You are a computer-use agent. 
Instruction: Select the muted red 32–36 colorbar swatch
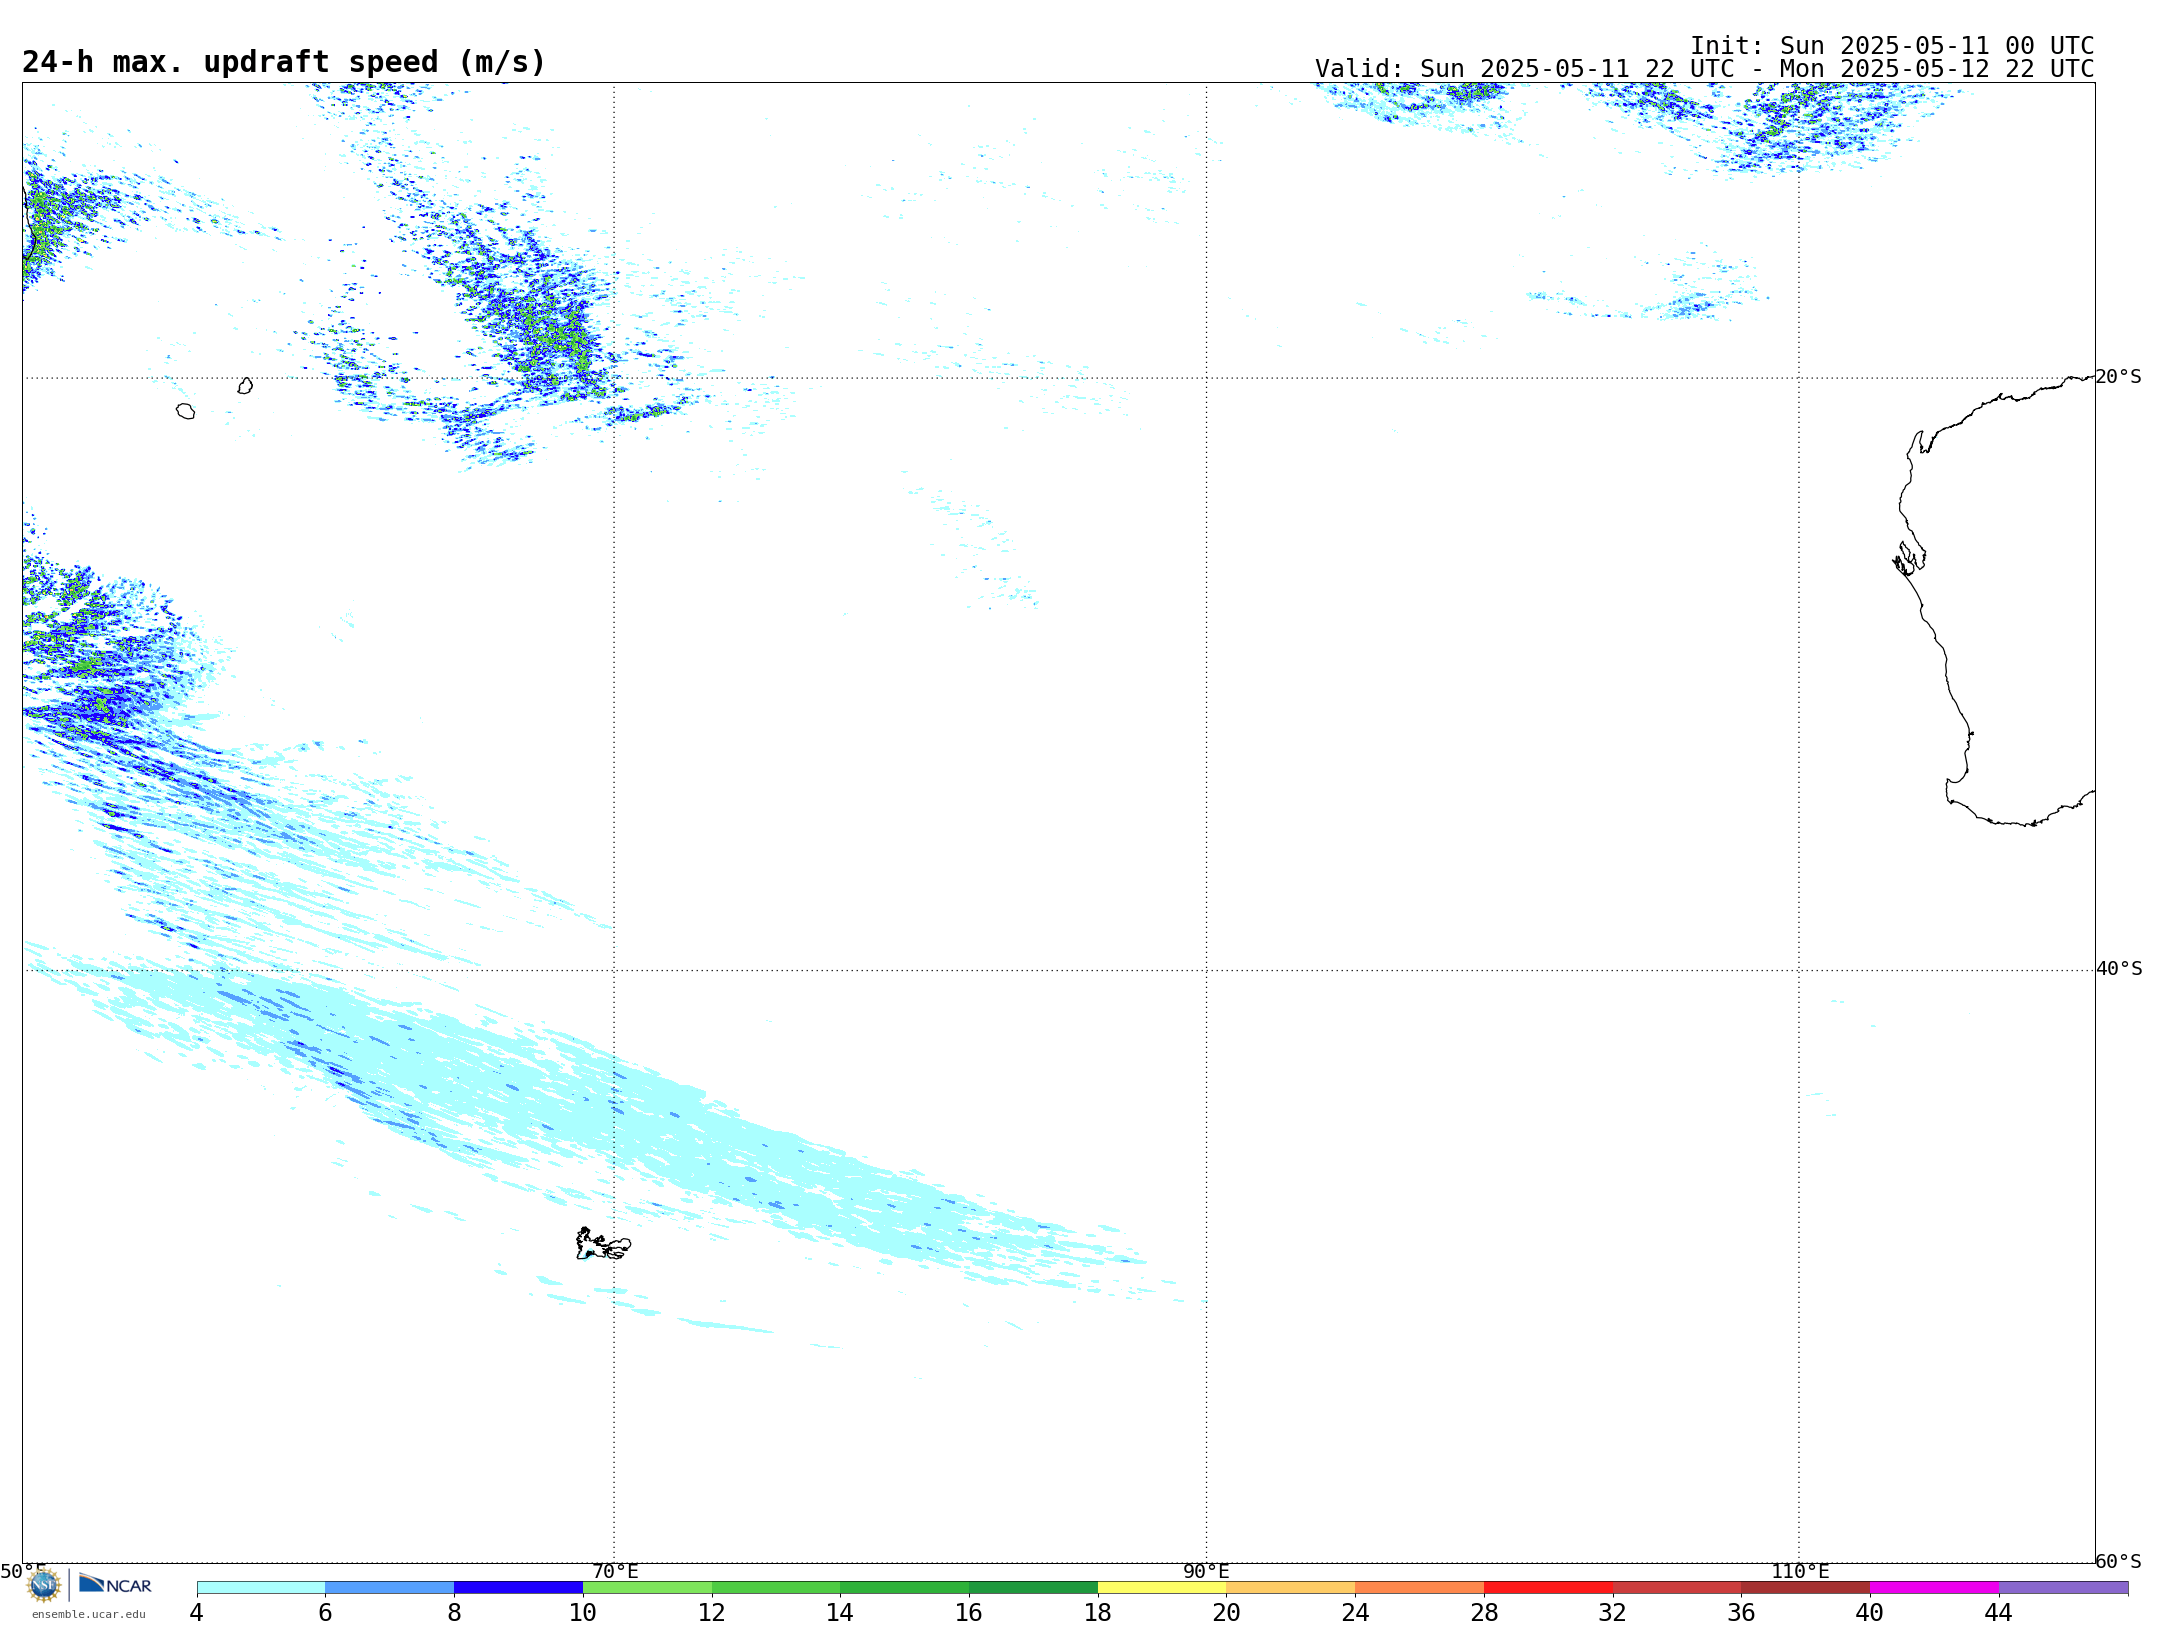(x=1677, y=1588)
